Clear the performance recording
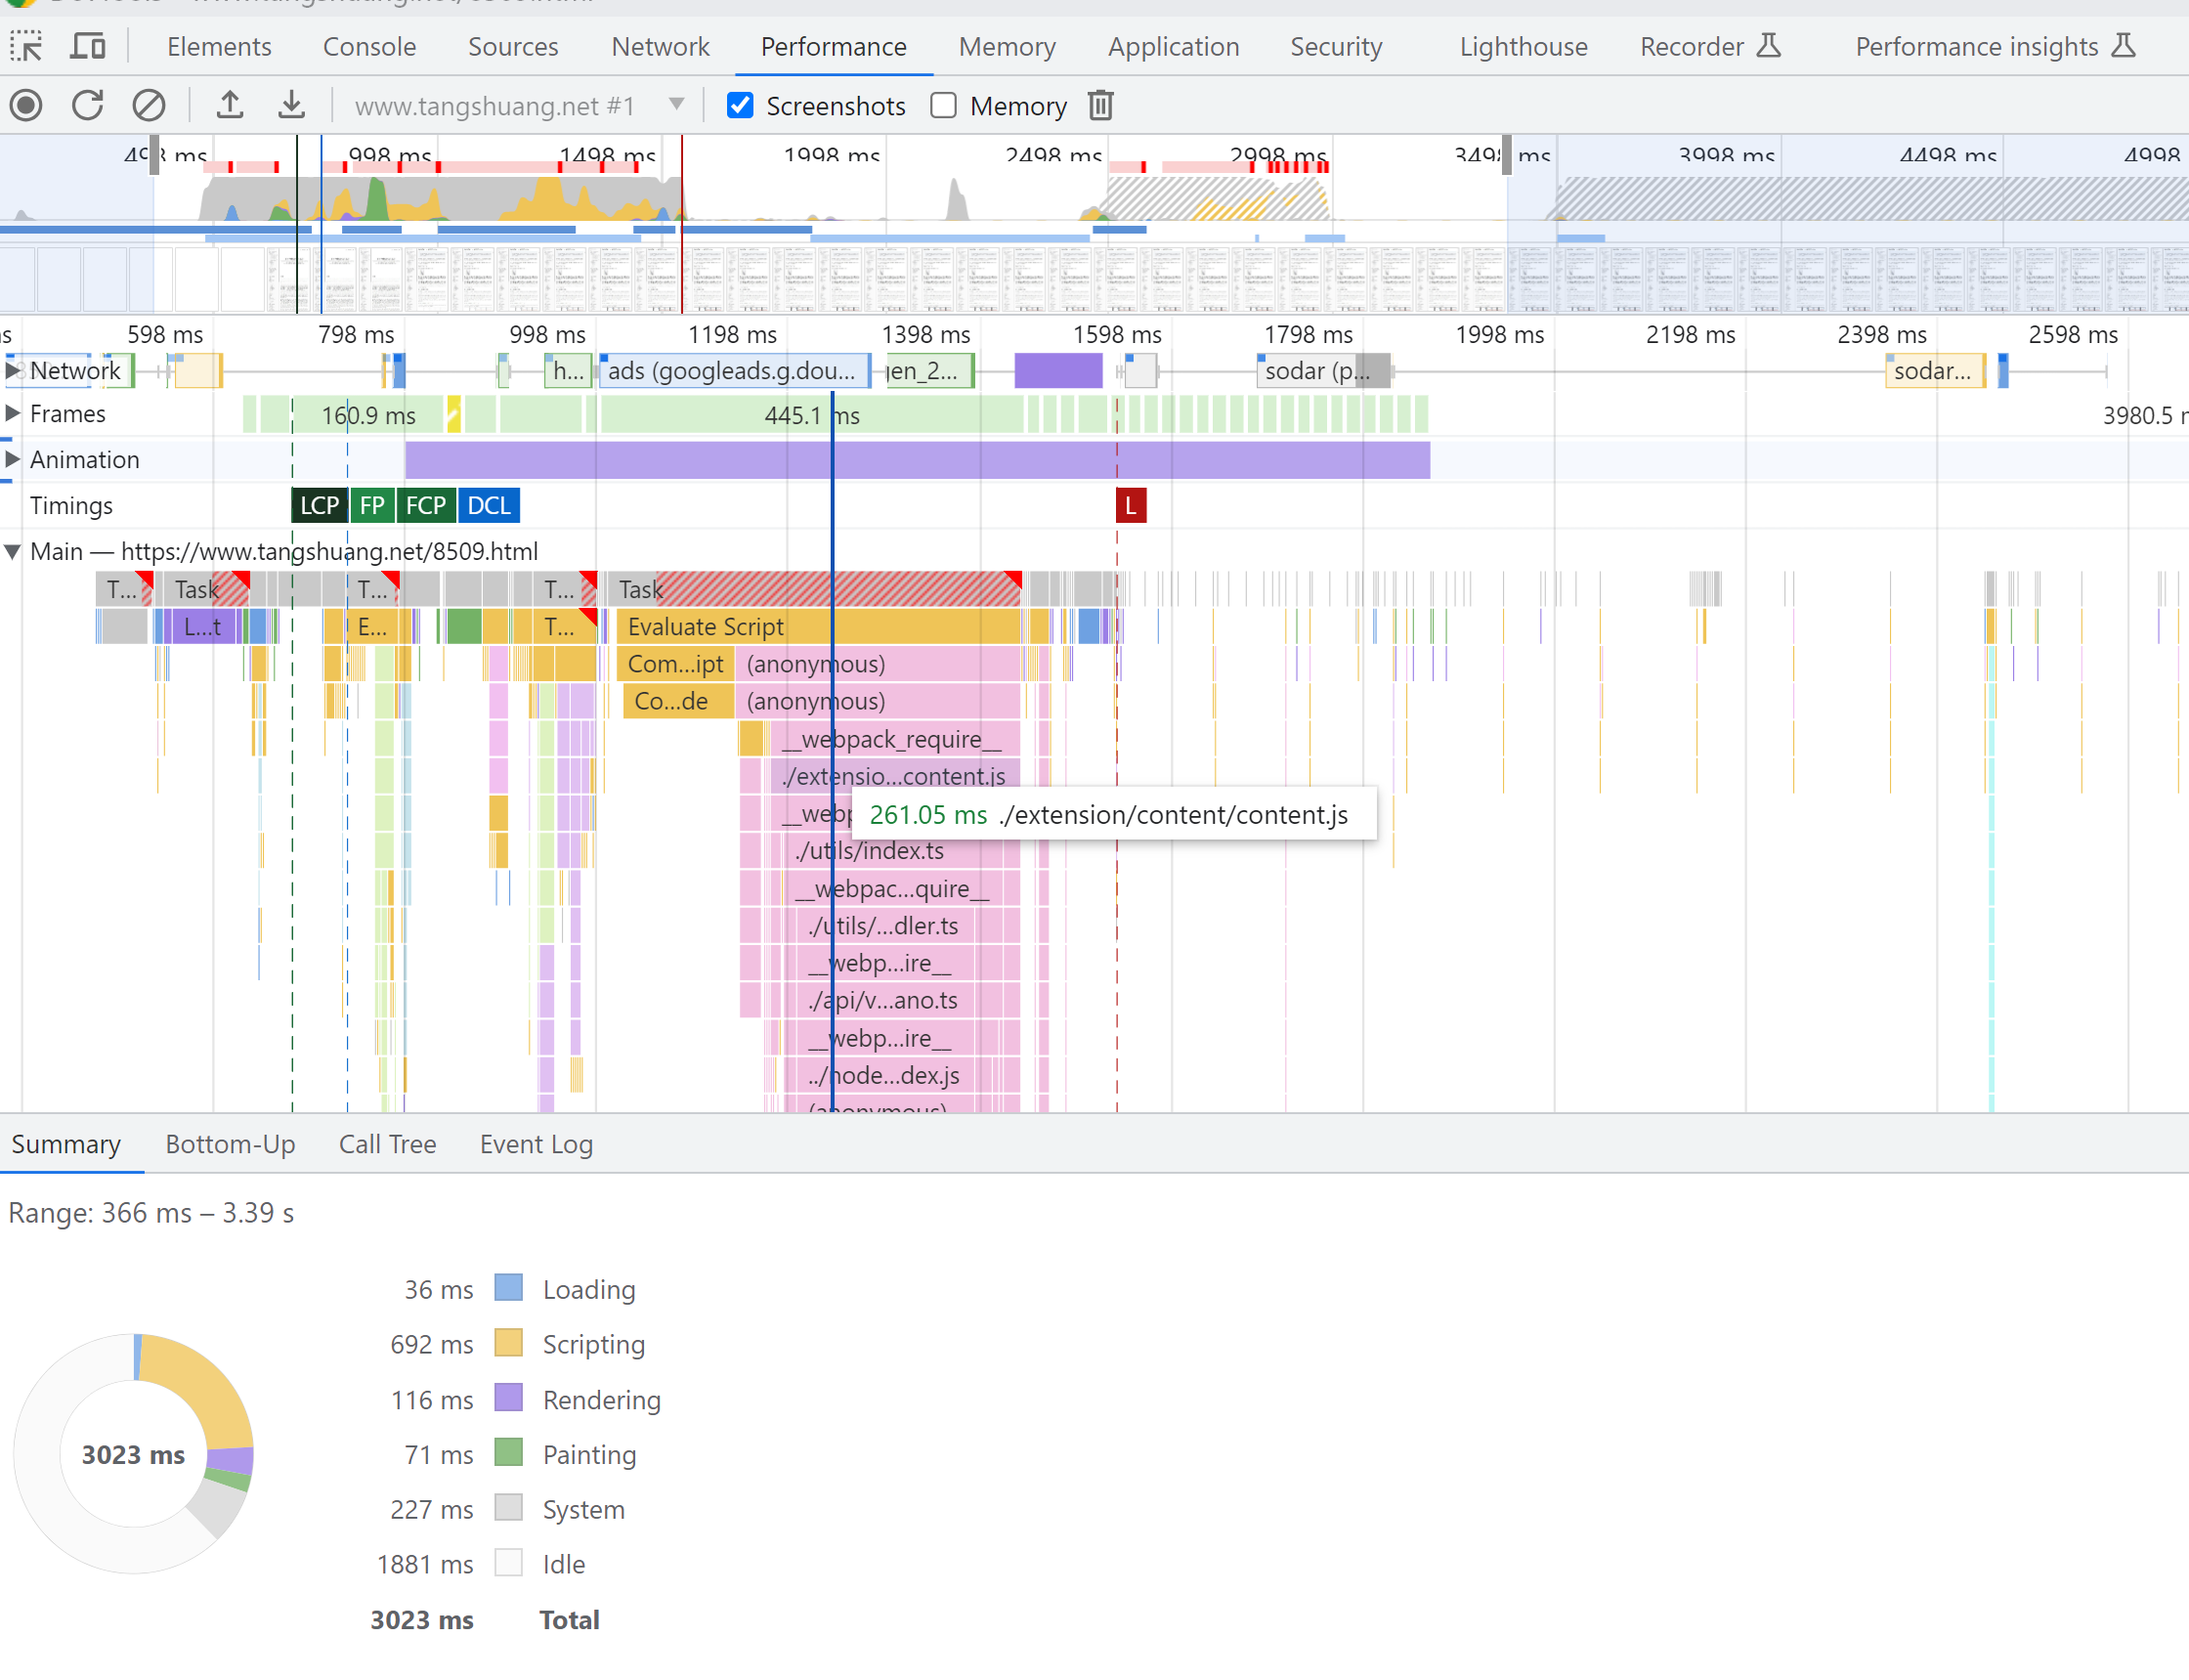This screenshot has width=2189, height=1680. (x=149, y=105)
